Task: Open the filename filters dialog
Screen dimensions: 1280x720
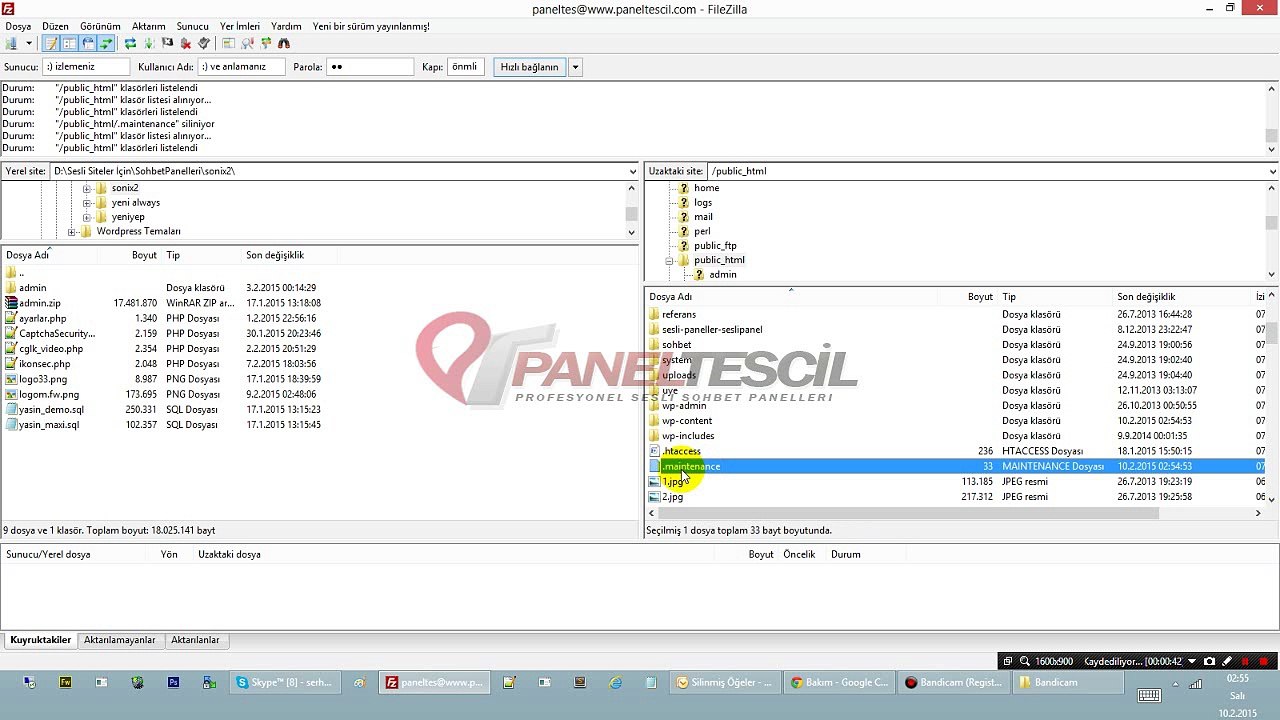Action: 229,43
